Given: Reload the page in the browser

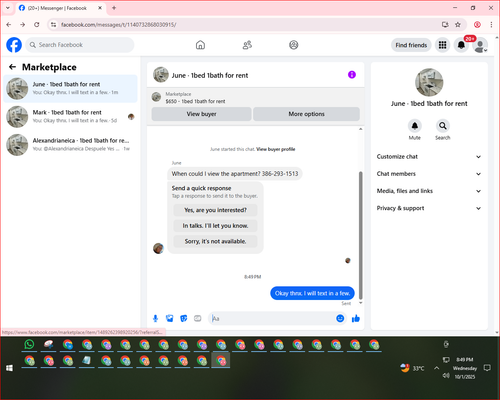Looking at the screenshot, I should point(37,25).
